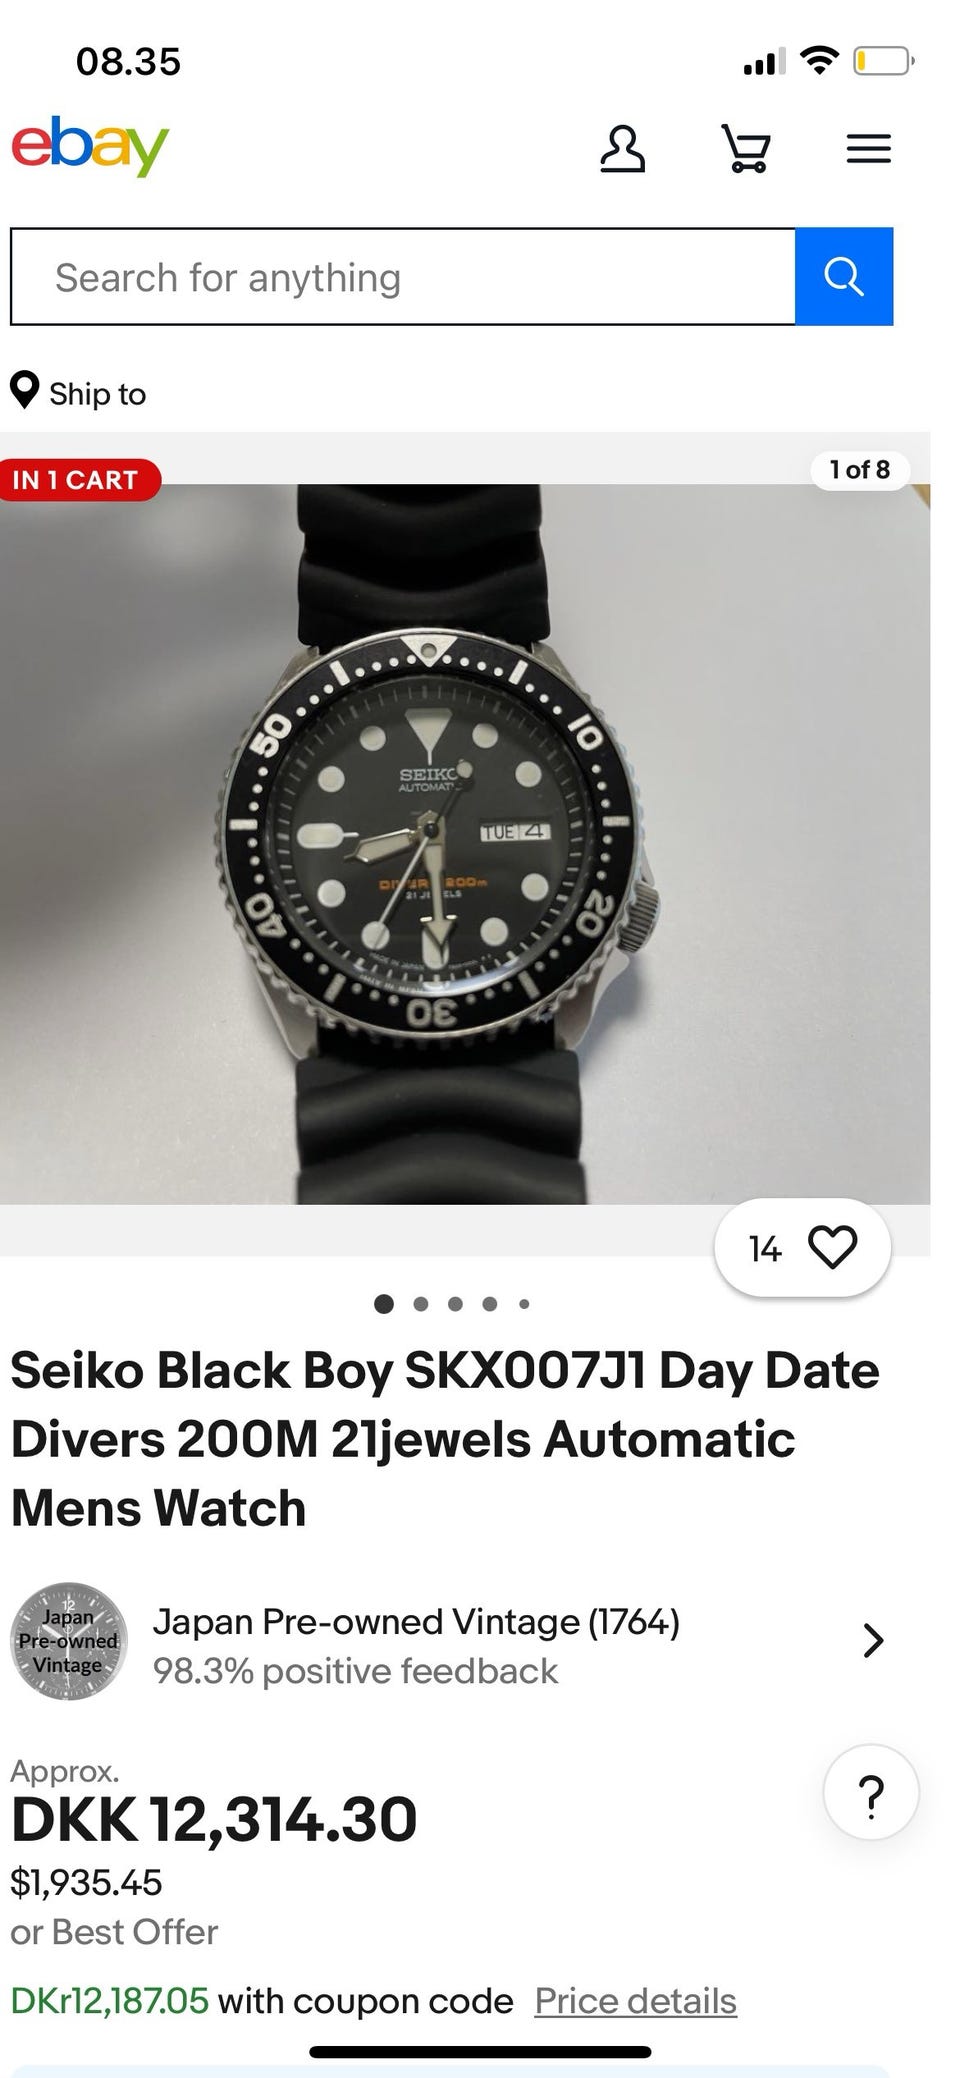Open the hamburger menu
The width and height of the screenshot is (960, 2078).
[x=868, y=149]
